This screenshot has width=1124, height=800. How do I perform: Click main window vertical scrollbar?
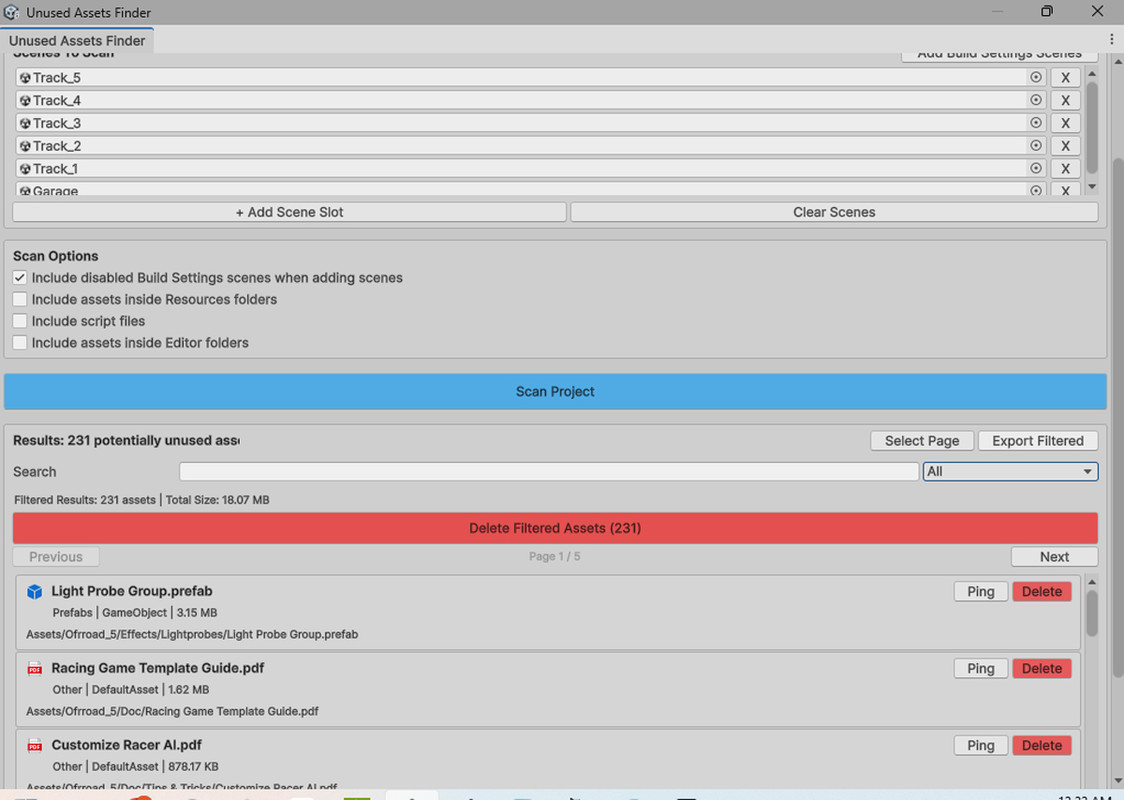(1118, 417)
